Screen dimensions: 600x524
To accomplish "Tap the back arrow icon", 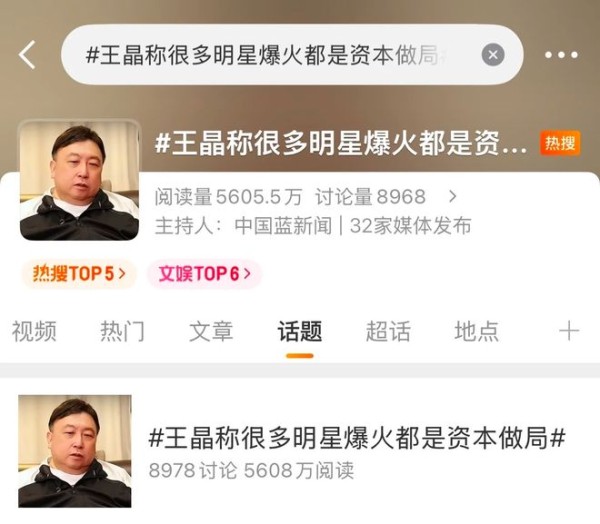I will coord(27,55).
